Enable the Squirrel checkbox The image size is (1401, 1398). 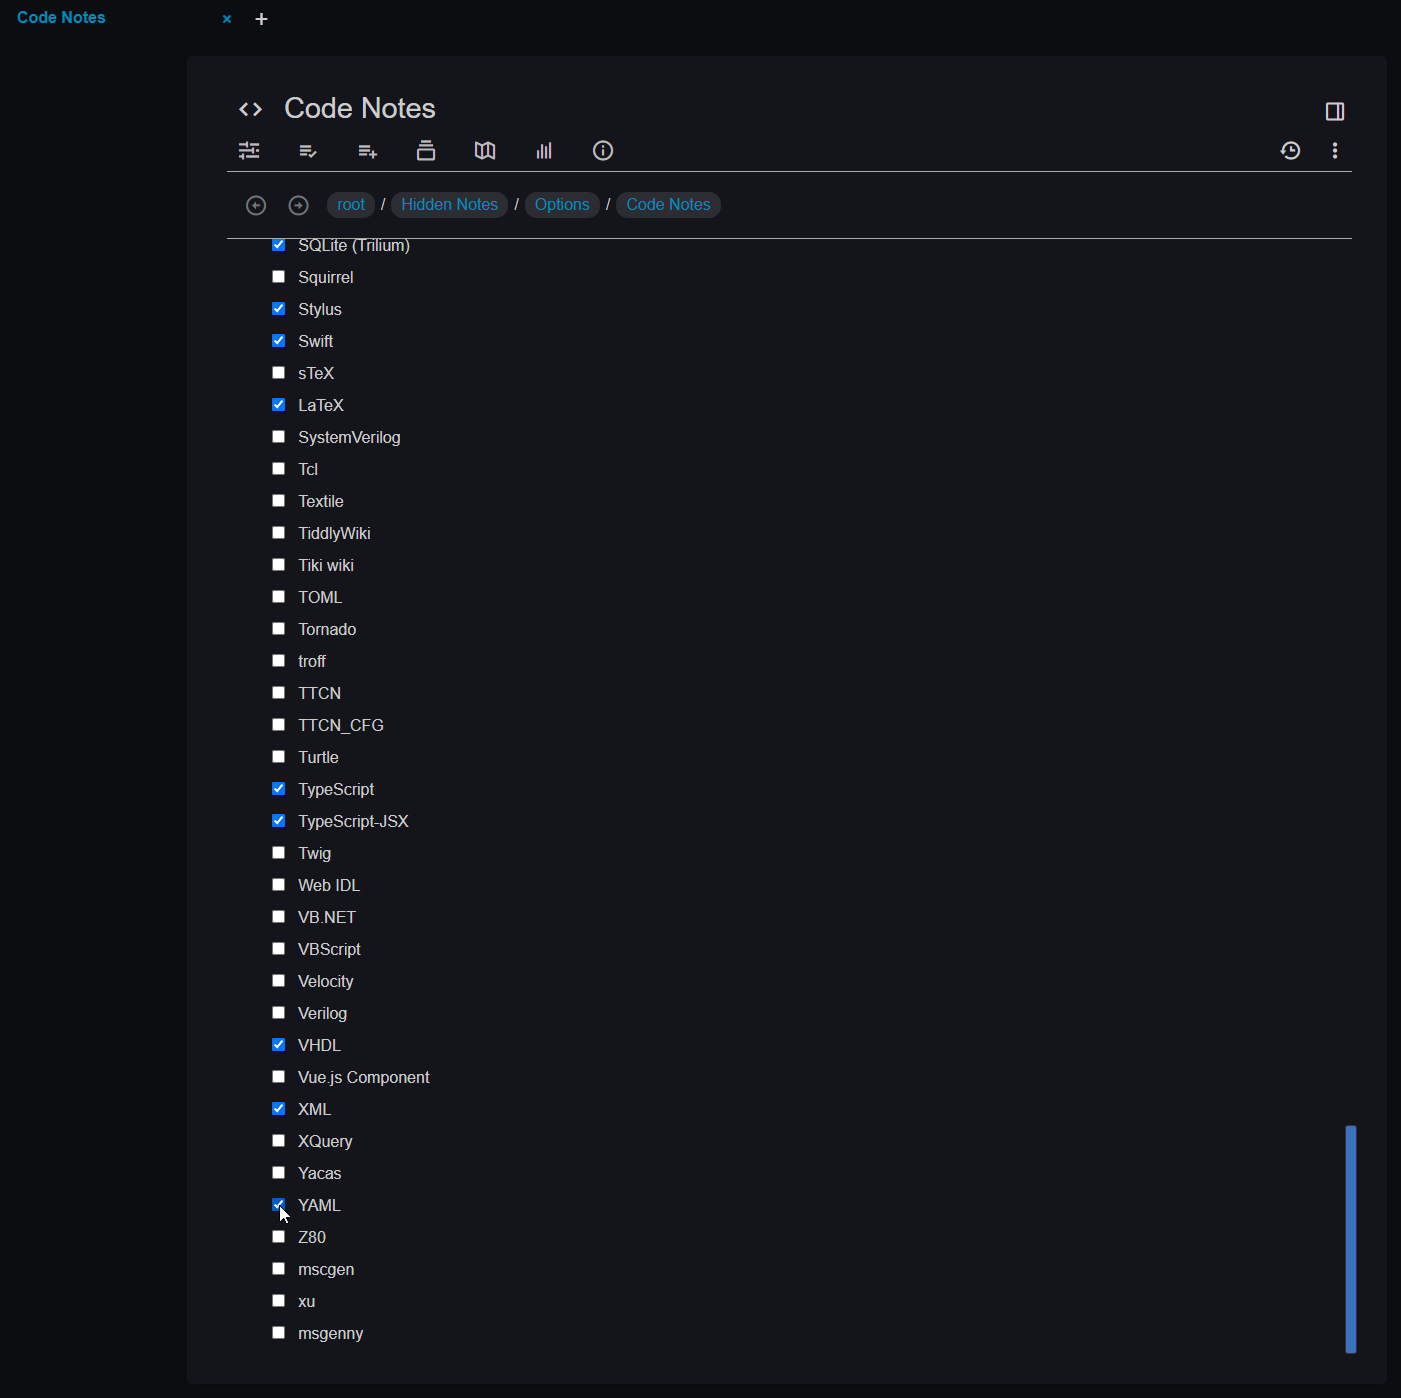point(279,277)
